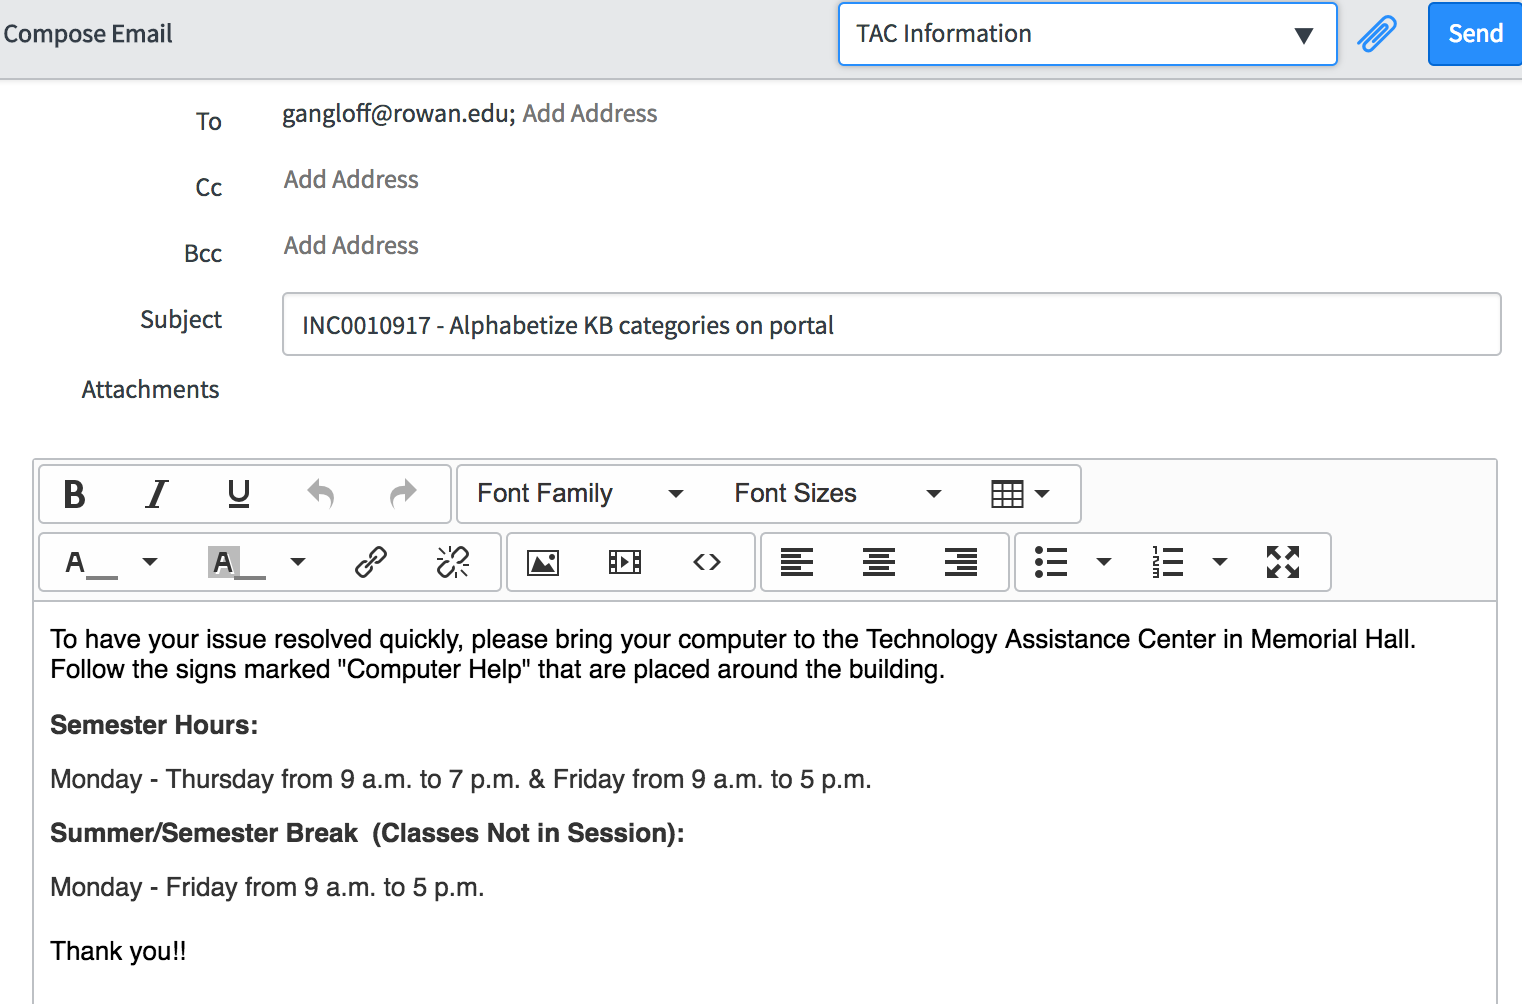Open the Font Family dropdown

pyautogui.click(x=580, y=494)
